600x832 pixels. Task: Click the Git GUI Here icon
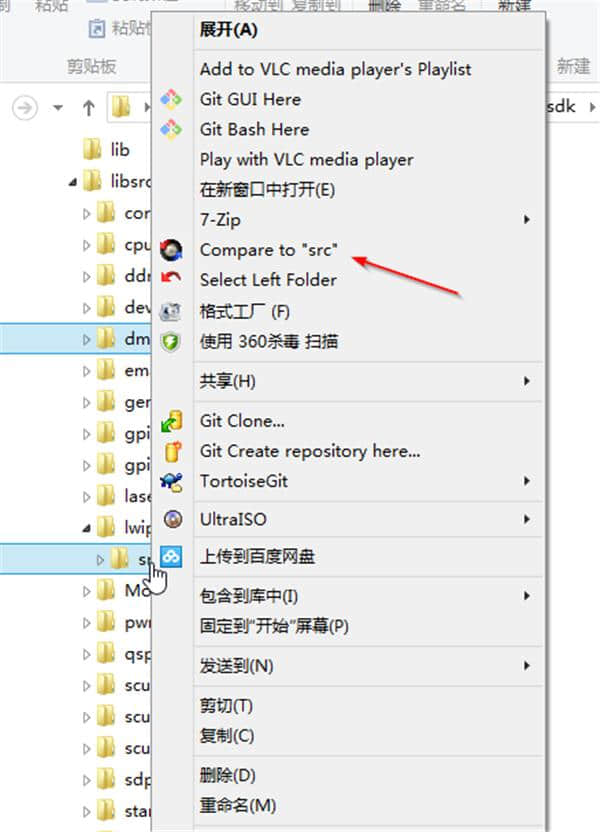(171, 99)
